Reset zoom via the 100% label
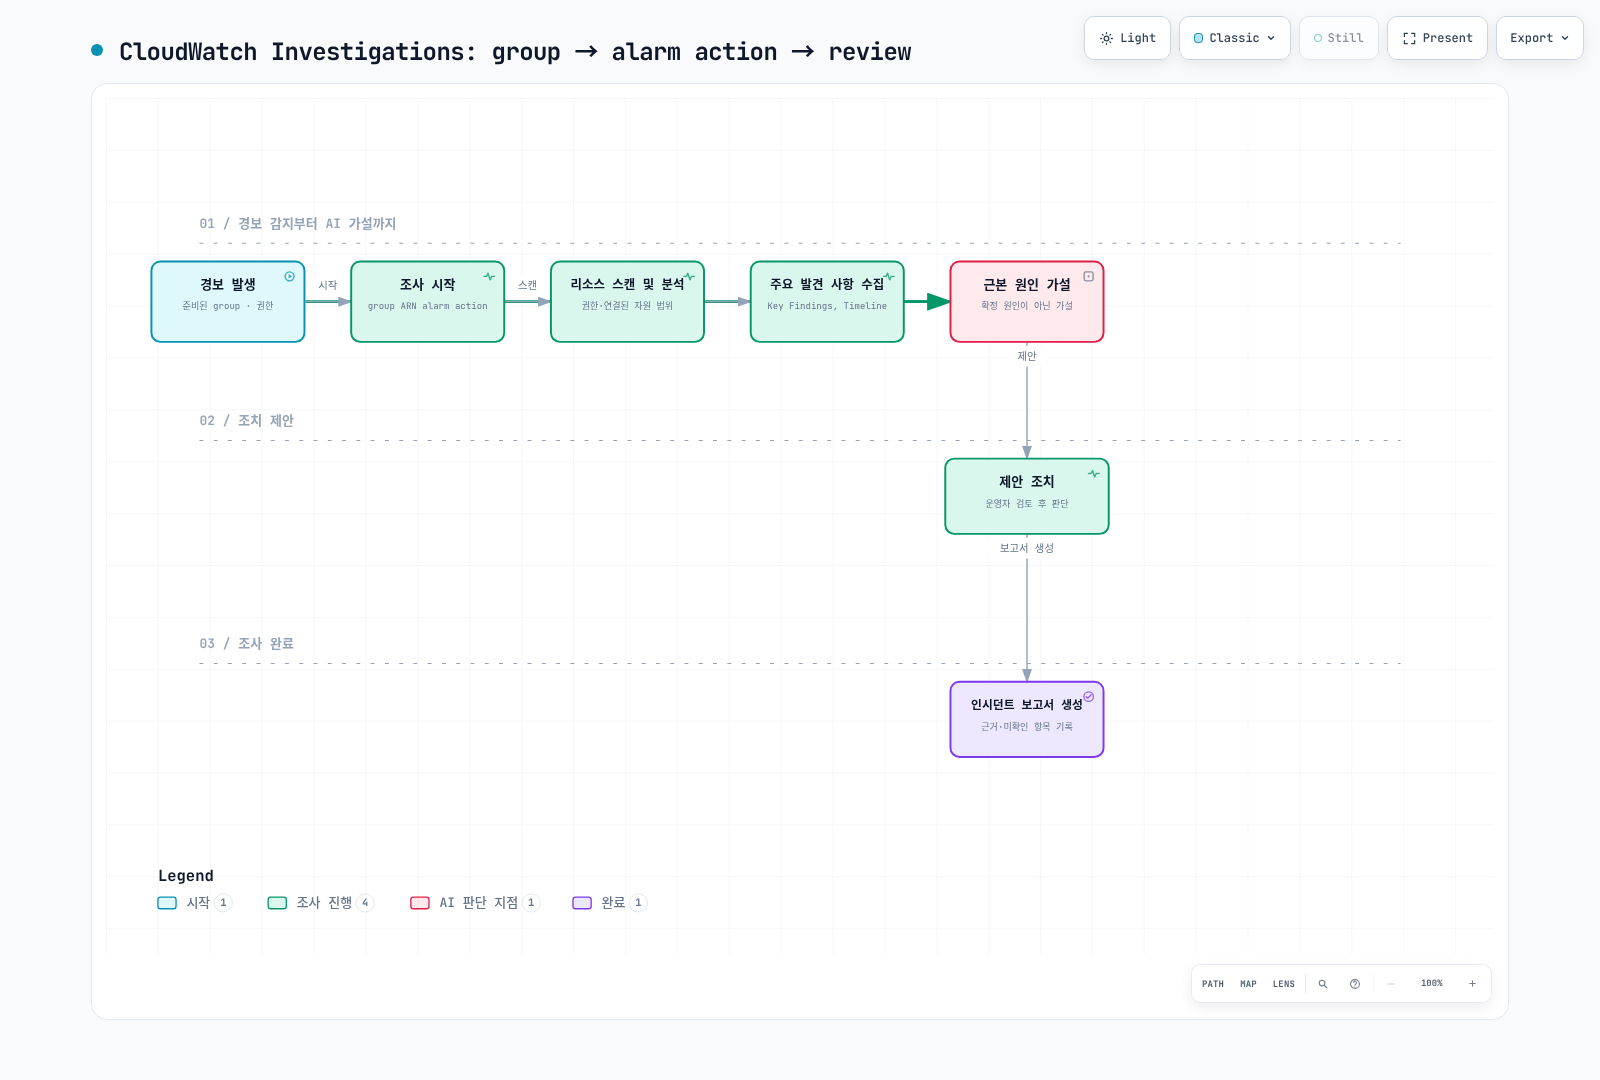The image size is (1600, 1080). click(x=1432, y=984)
